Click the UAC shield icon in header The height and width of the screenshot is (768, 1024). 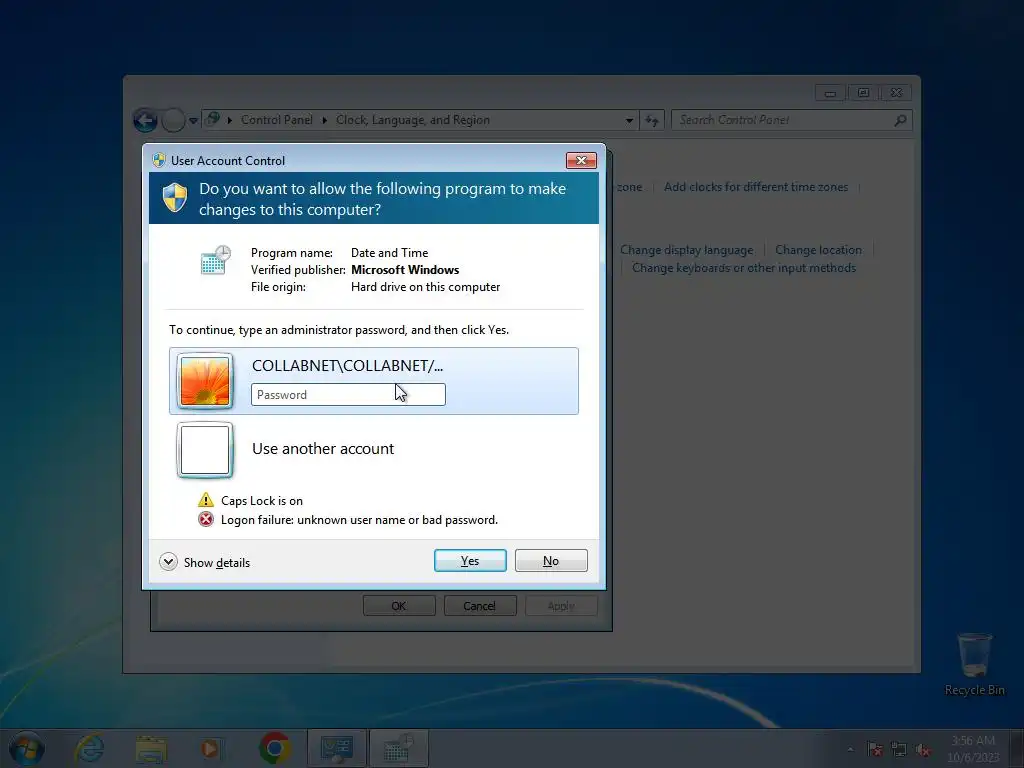174,197
